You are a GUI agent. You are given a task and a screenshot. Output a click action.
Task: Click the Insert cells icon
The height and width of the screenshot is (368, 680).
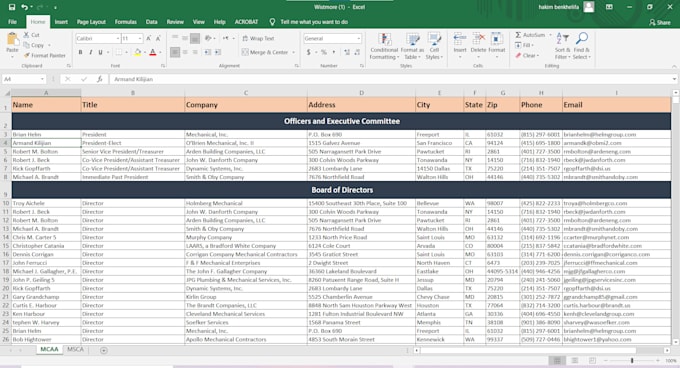tap(460, 39)
